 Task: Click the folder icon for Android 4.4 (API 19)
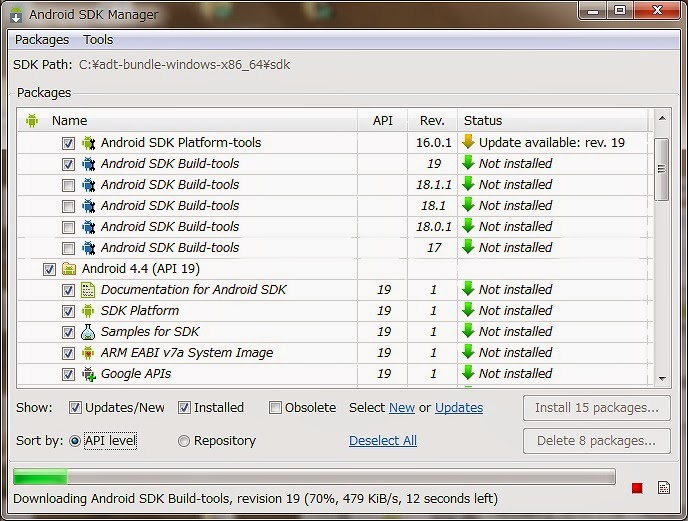pos(69,269)
